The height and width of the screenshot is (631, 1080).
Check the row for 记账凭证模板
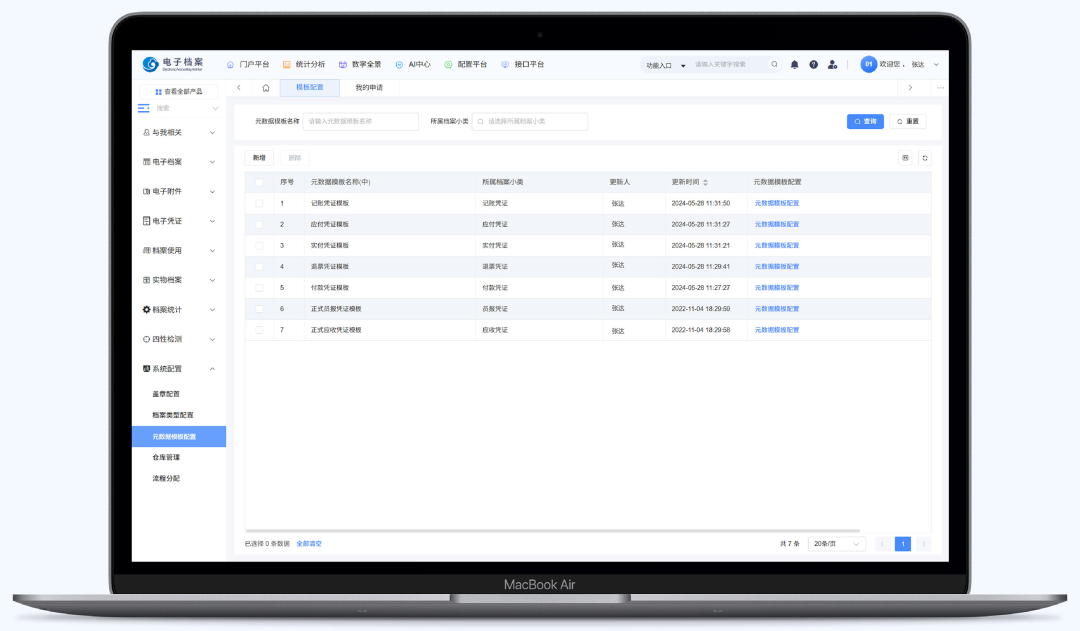(x=260, y=203)
